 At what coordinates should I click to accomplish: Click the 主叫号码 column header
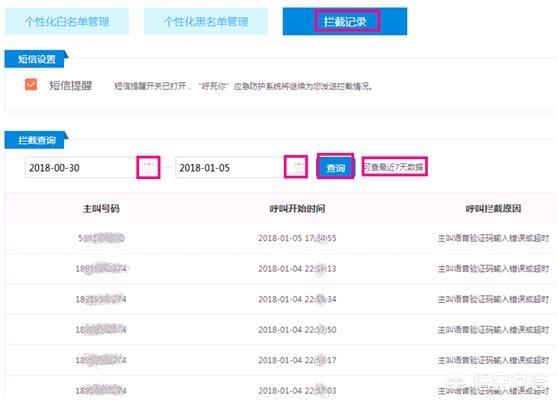tap(101, 209)
